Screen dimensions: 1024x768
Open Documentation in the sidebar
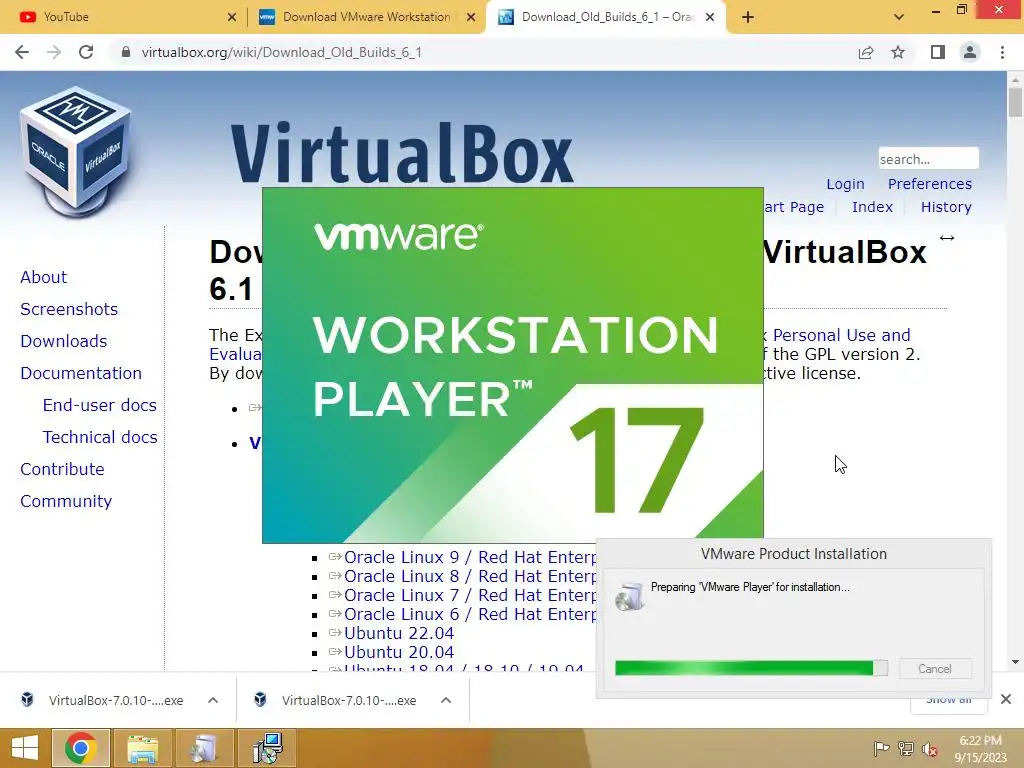coord(81,373)
